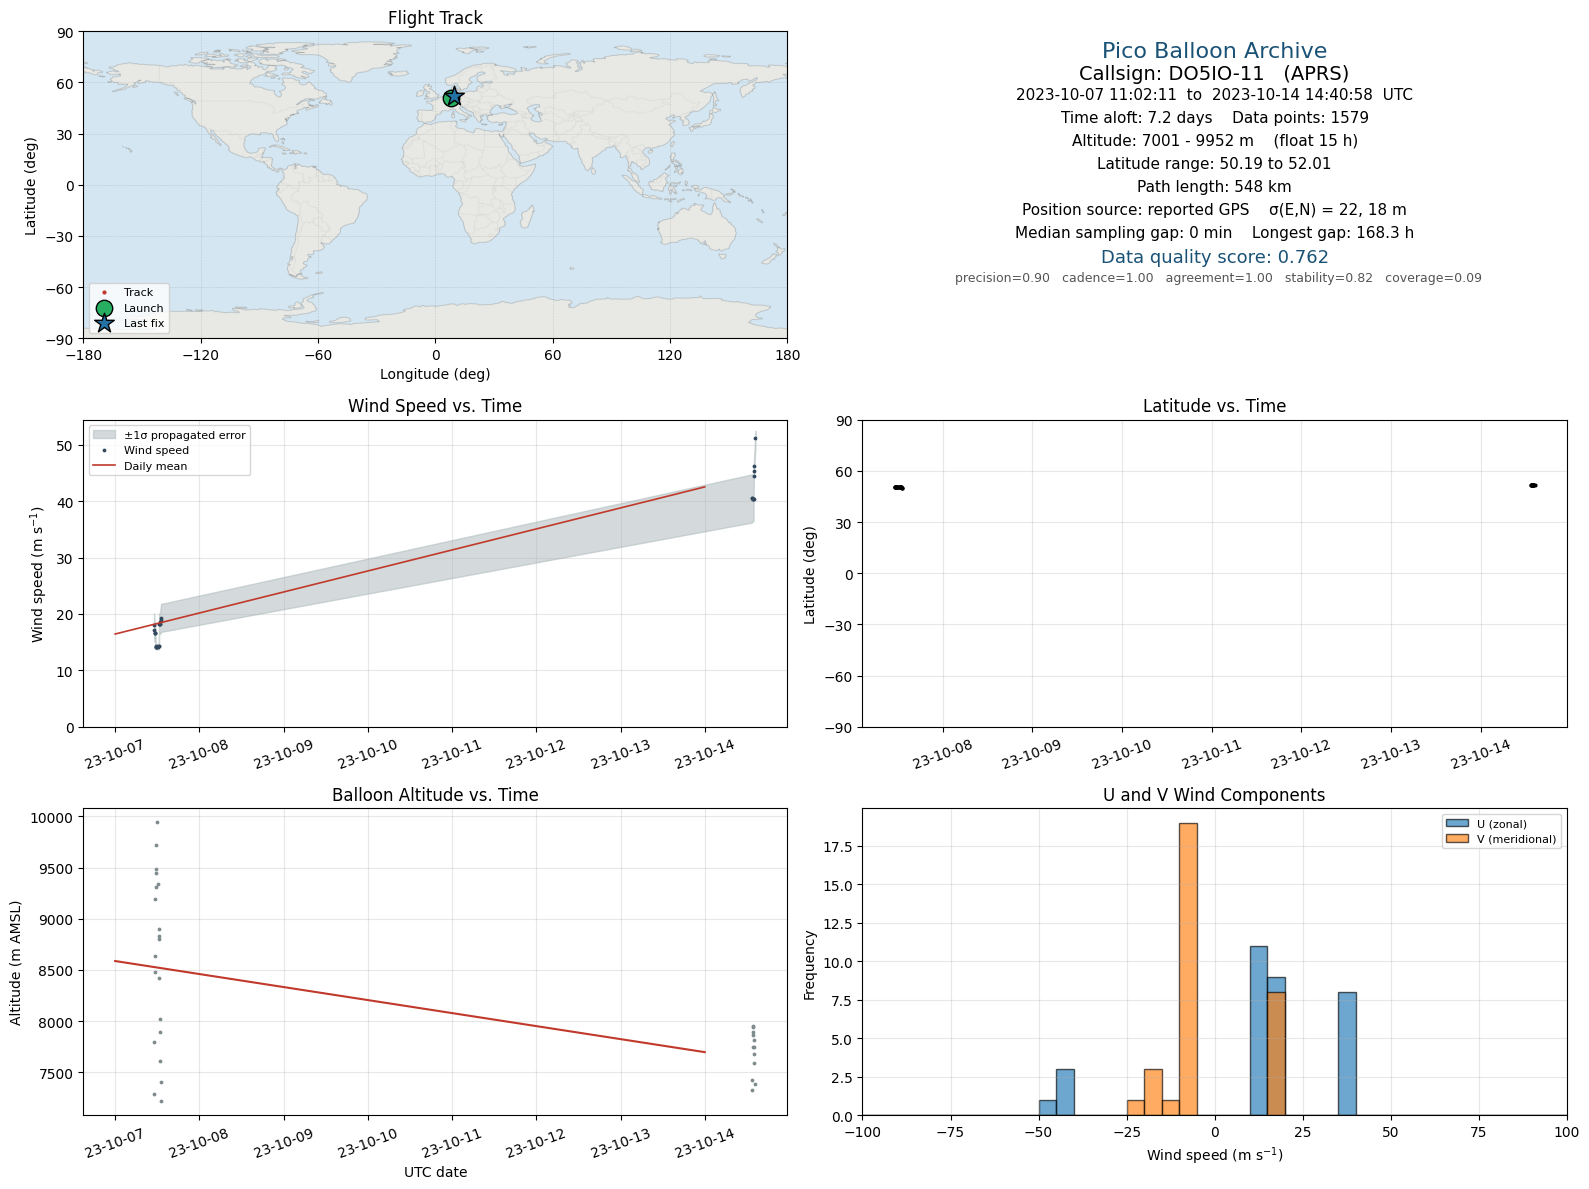This screenshot has width=1589, height=1189.
Task: Click "Data points: 1579"
Action: tap(1300, 118)
